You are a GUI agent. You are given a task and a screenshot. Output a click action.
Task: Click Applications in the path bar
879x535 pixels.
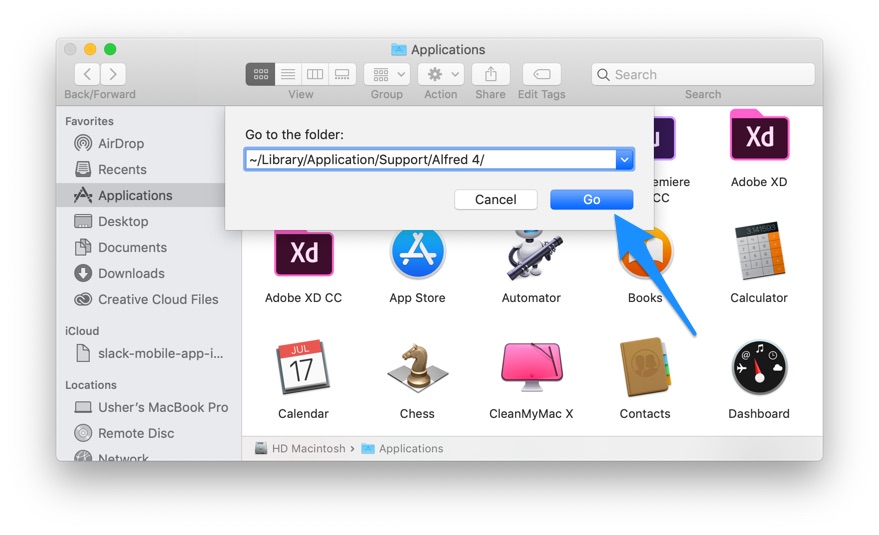tap(411, 449)
